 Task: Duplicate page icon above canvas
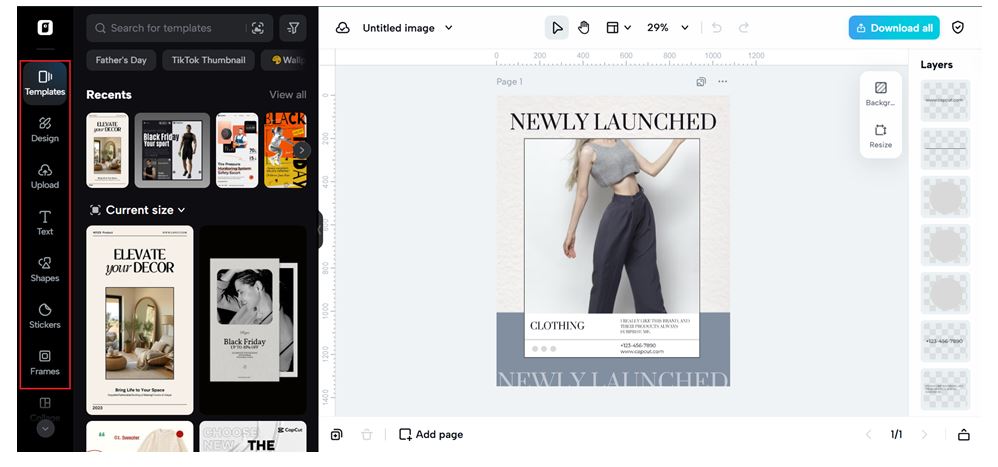coord(701,82)
